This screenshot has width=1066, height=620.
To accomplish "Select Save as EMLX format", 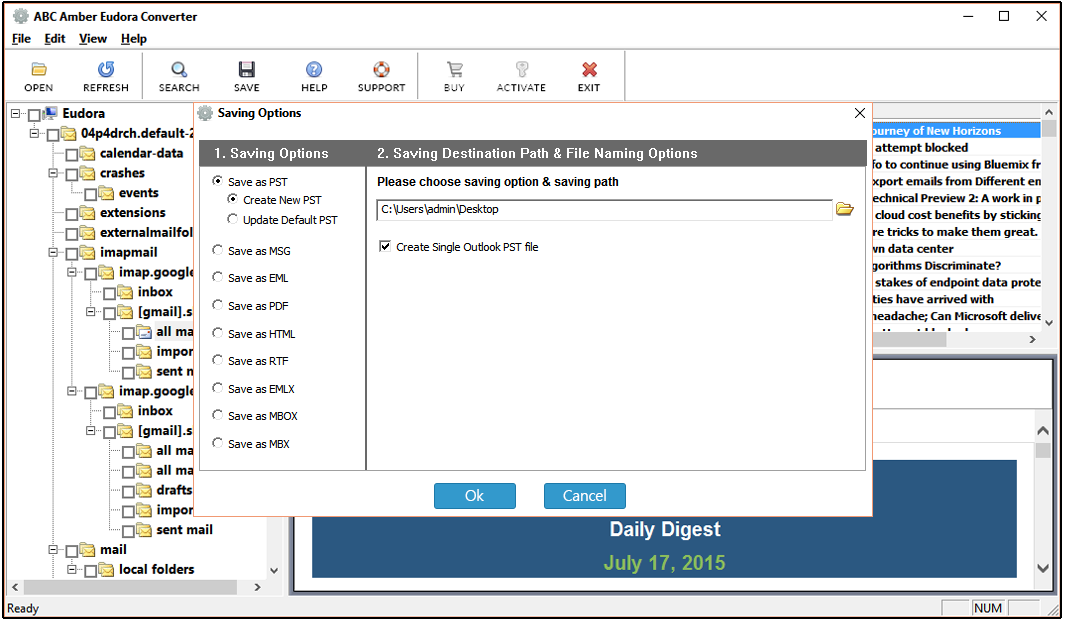I will point(218,388).
